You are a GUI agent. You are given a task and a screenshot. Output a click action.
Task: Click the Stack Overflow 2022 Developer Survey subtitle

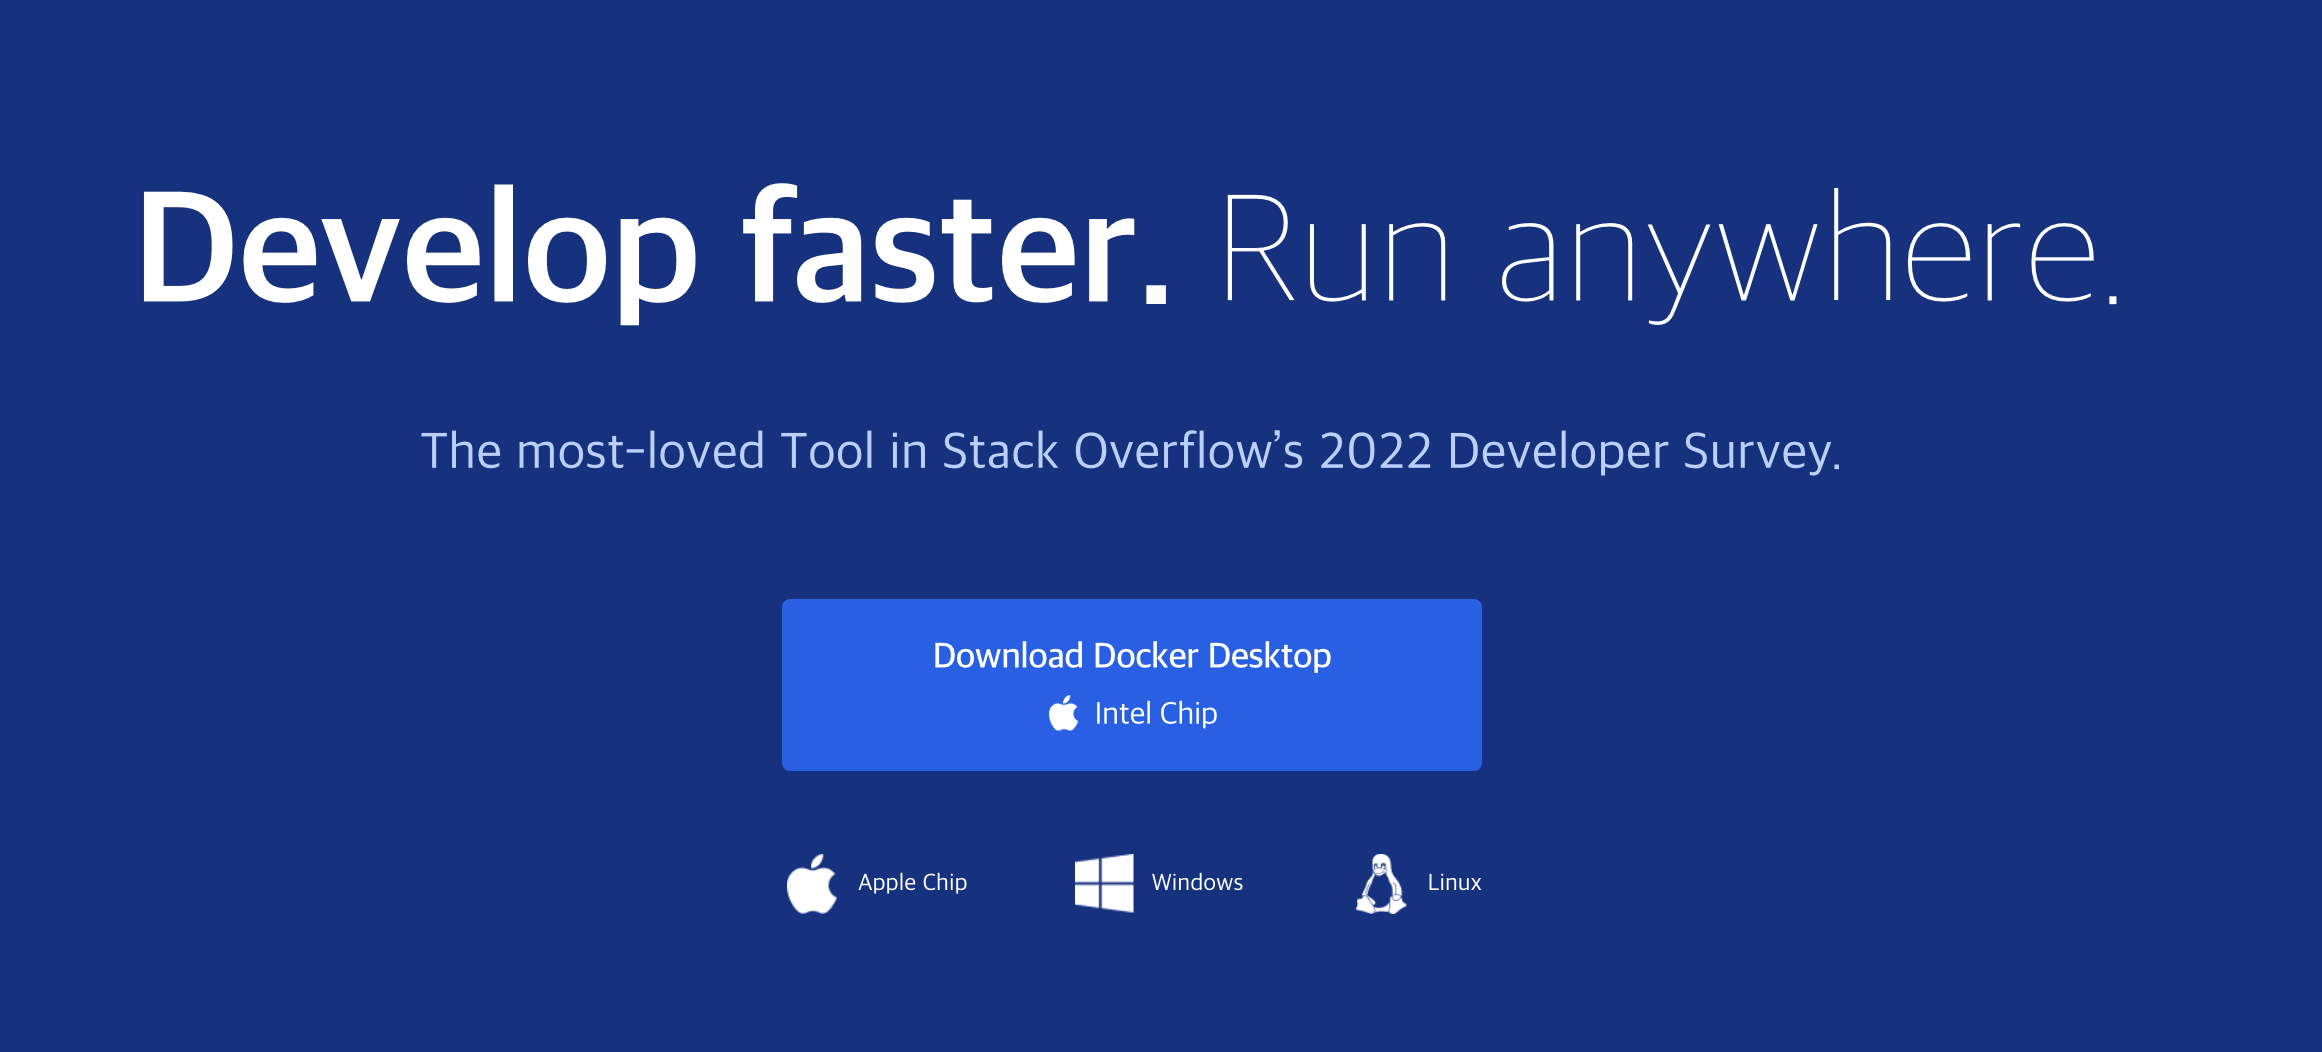point(1131,451)
